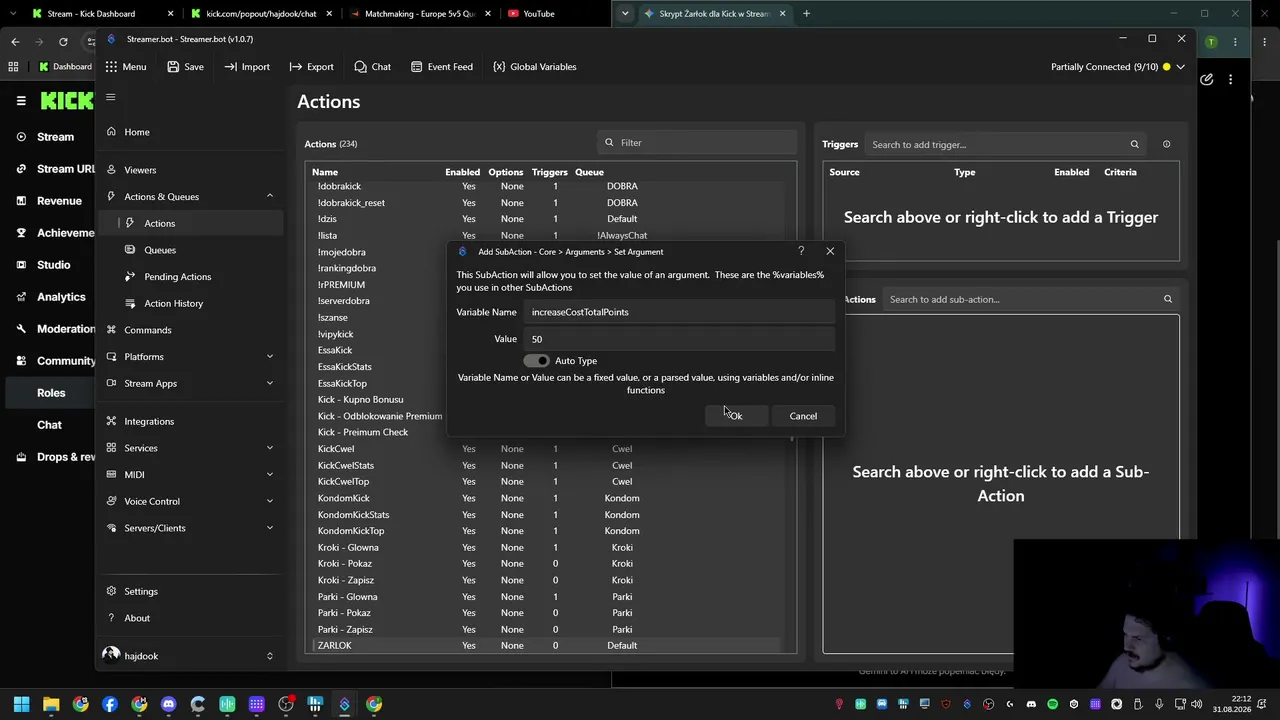Expand the Platforms section

pyautogui.click(x=269, y=357)
